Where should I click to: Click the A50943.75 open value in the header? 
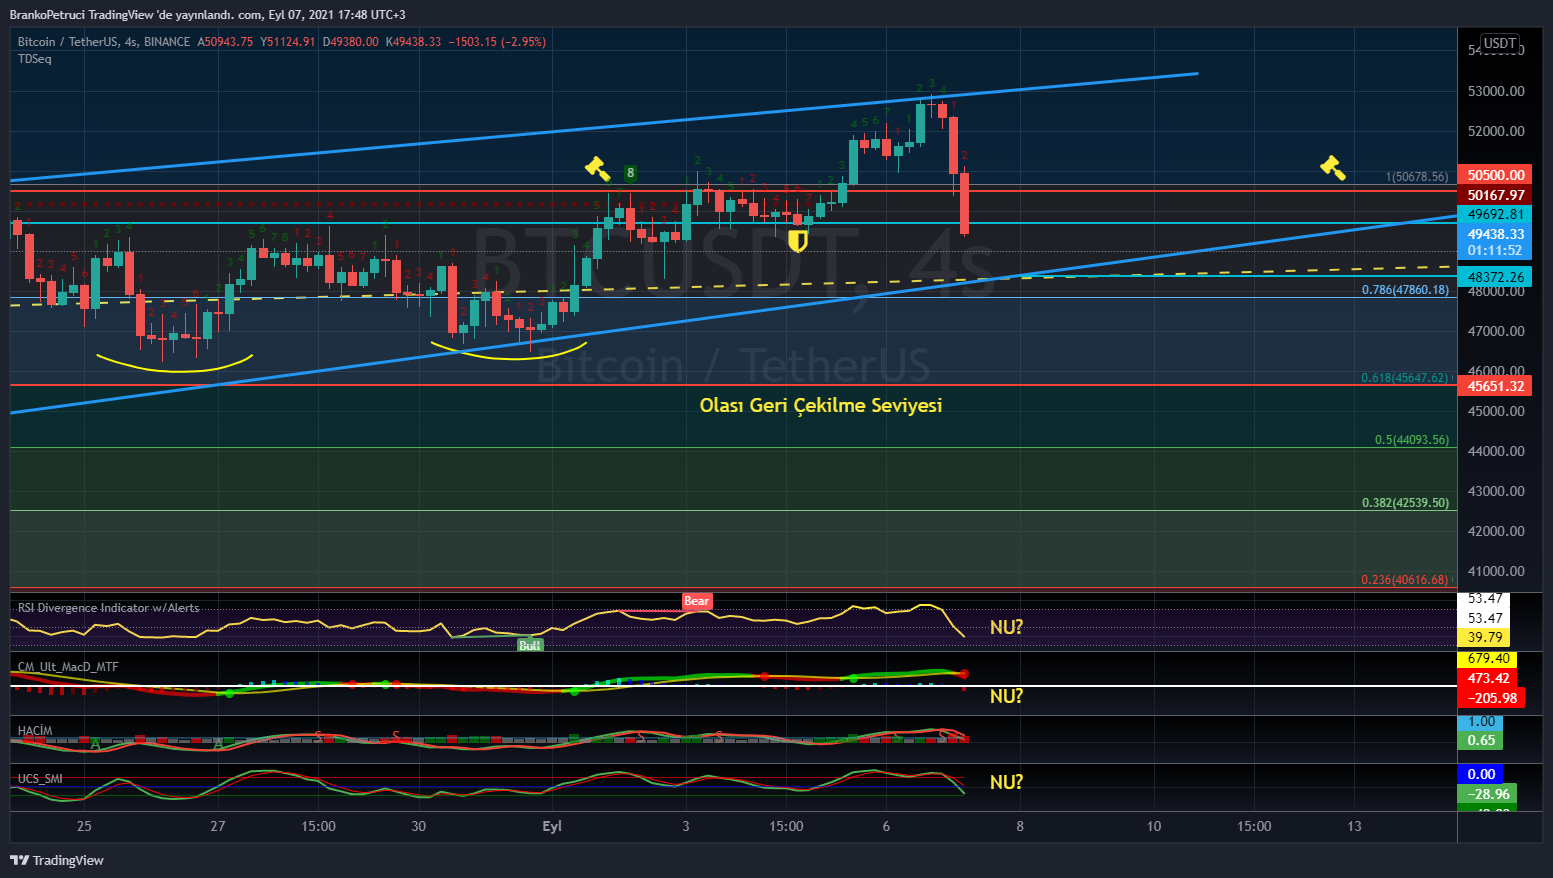click(225, 42)
